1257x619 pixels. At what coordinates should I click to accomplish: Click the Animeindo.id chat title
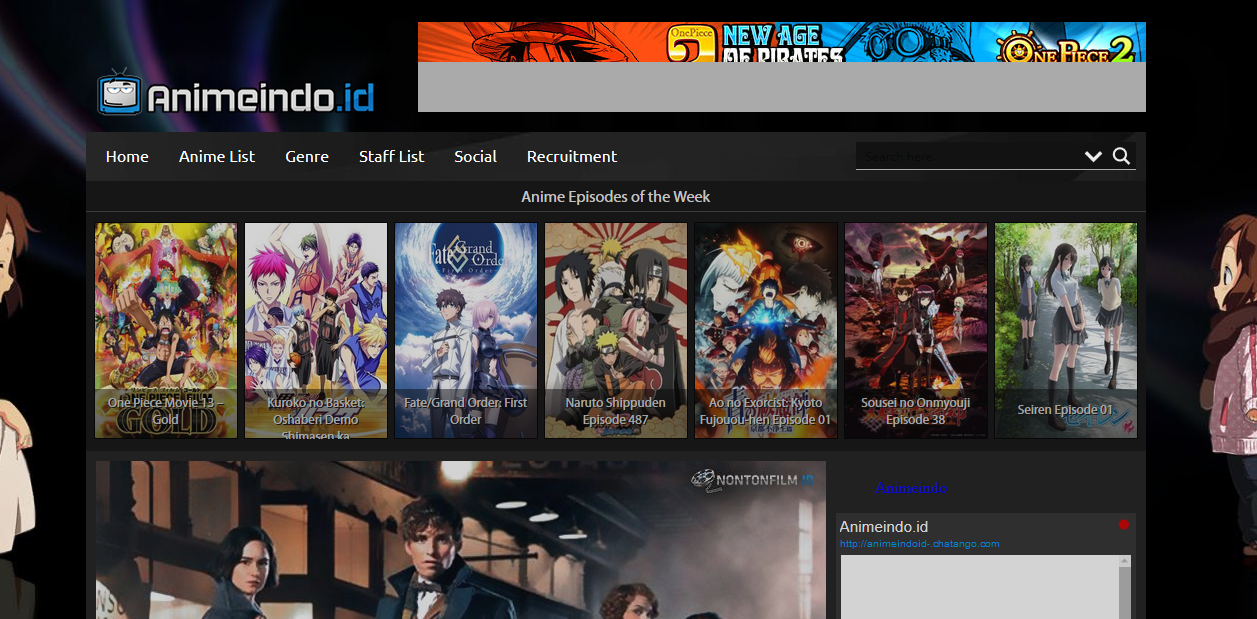(x=884, y=527)
